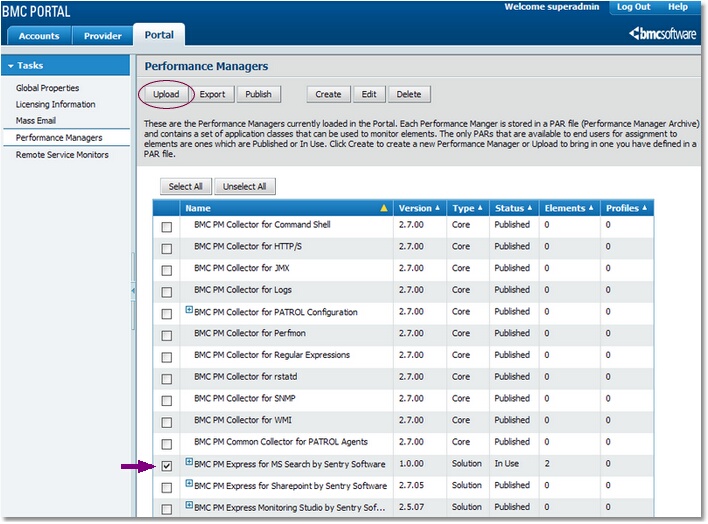Click 'BMC PM Collector for SNMP' name
The width and height of the screenshot is (708, 524).
(245, 398)
